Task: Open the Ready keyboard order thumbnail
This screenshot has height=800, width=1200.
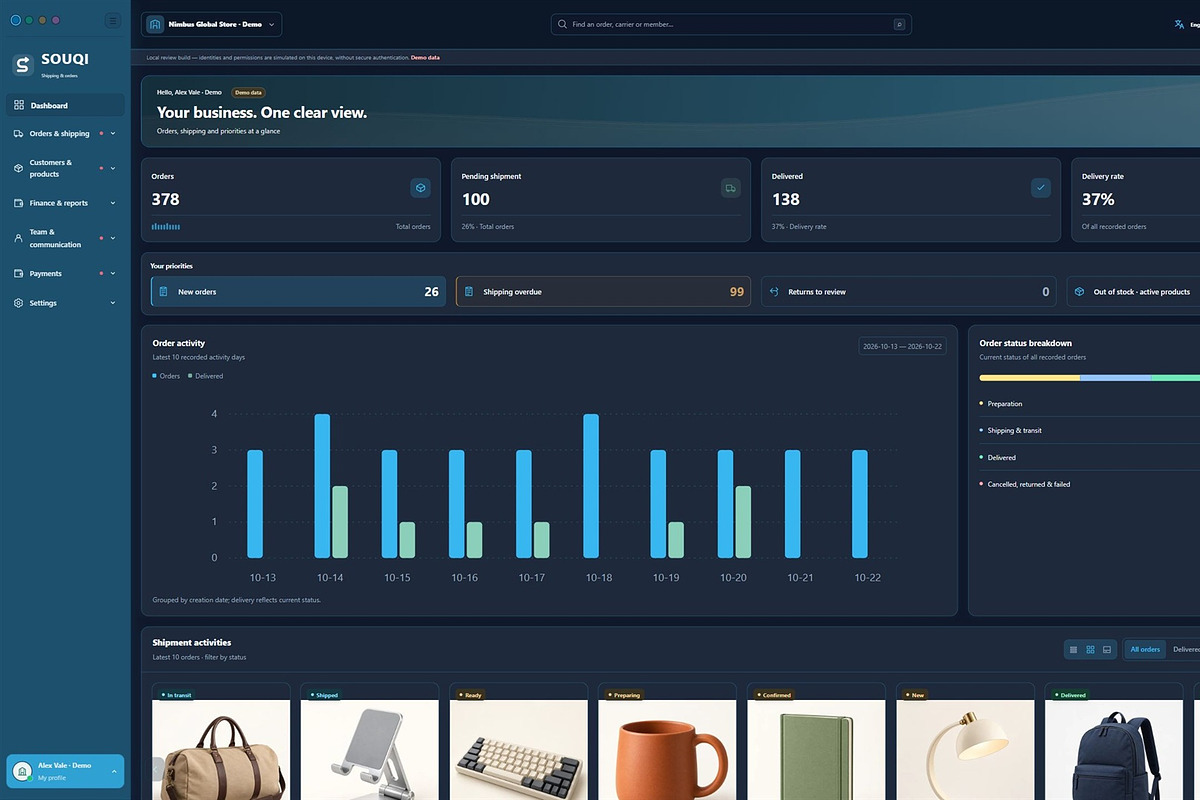Action: click(x=519, y=750)
